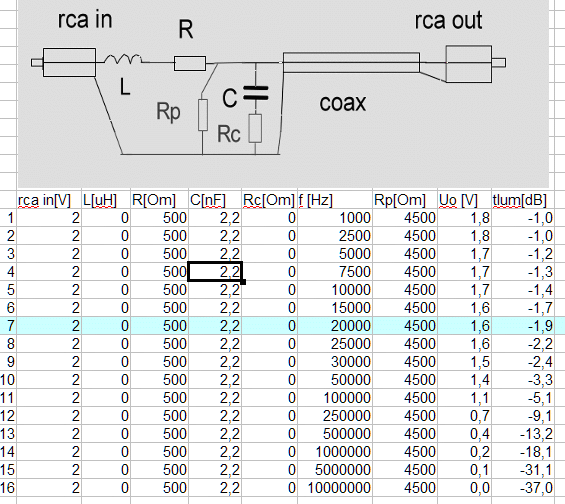Screen dimensions: 565x504
Task: Select the row number 16 label cell
Action: coord(8,488)
